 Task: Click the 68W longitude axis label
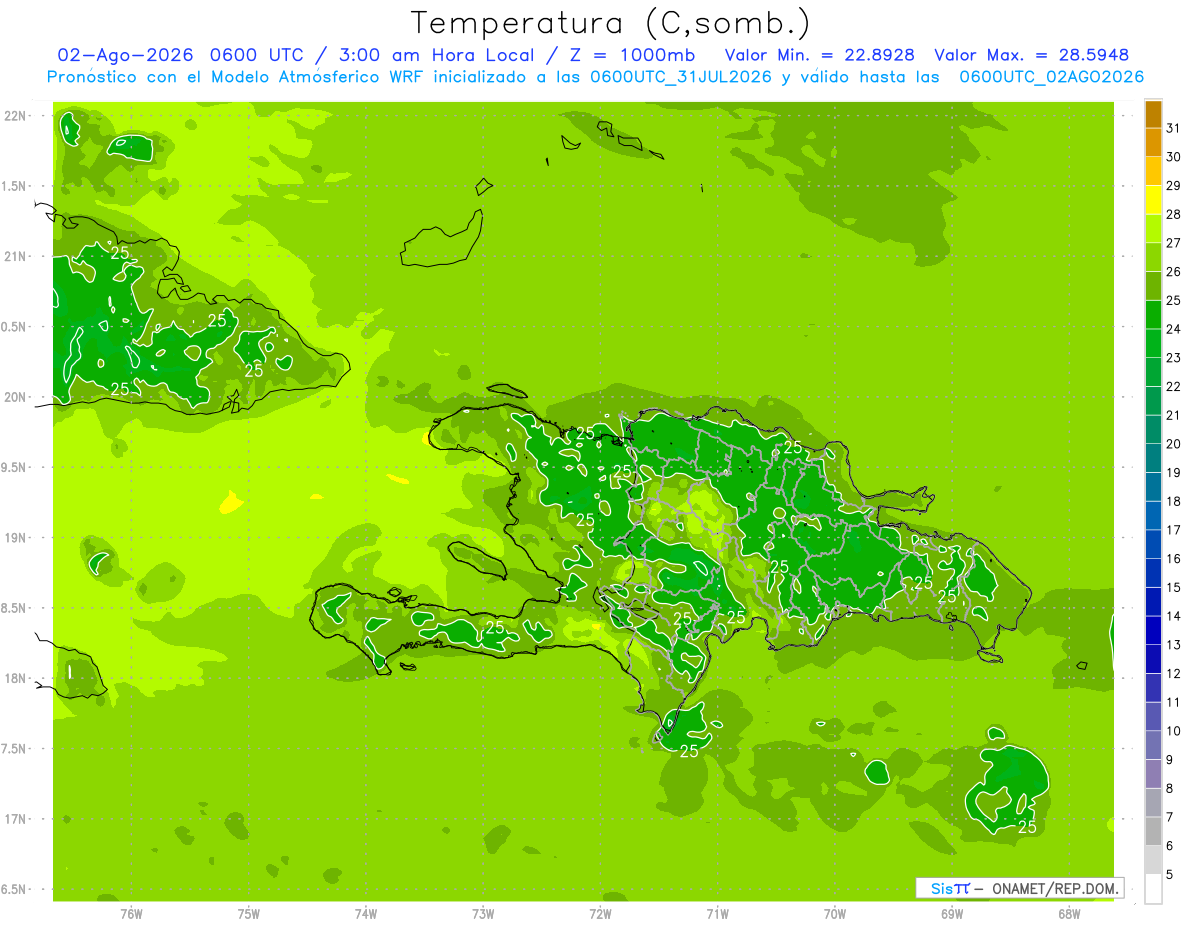click(x=1069, y=914)
